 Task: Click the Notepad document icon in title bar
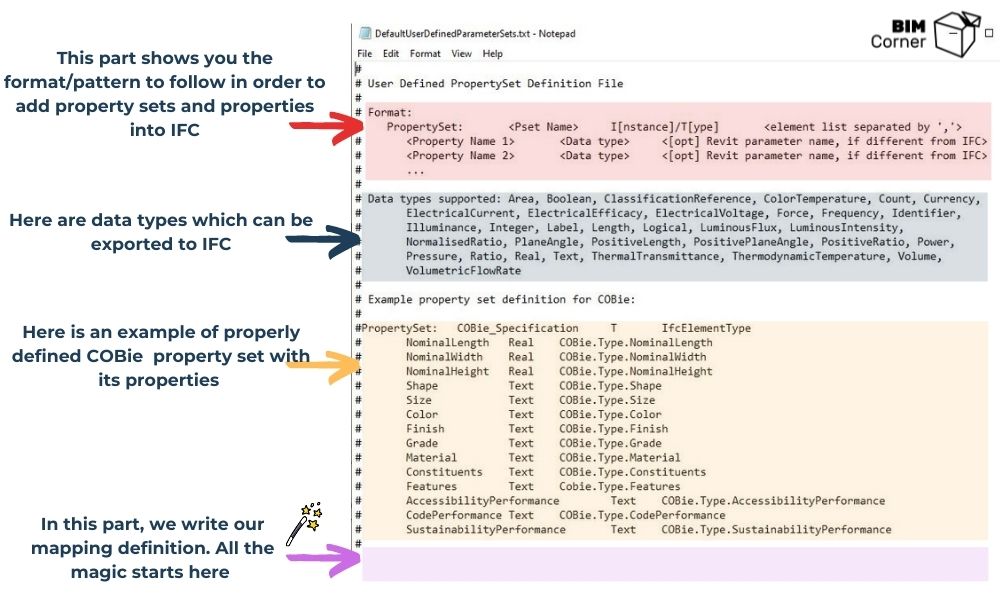coord(365,33)
